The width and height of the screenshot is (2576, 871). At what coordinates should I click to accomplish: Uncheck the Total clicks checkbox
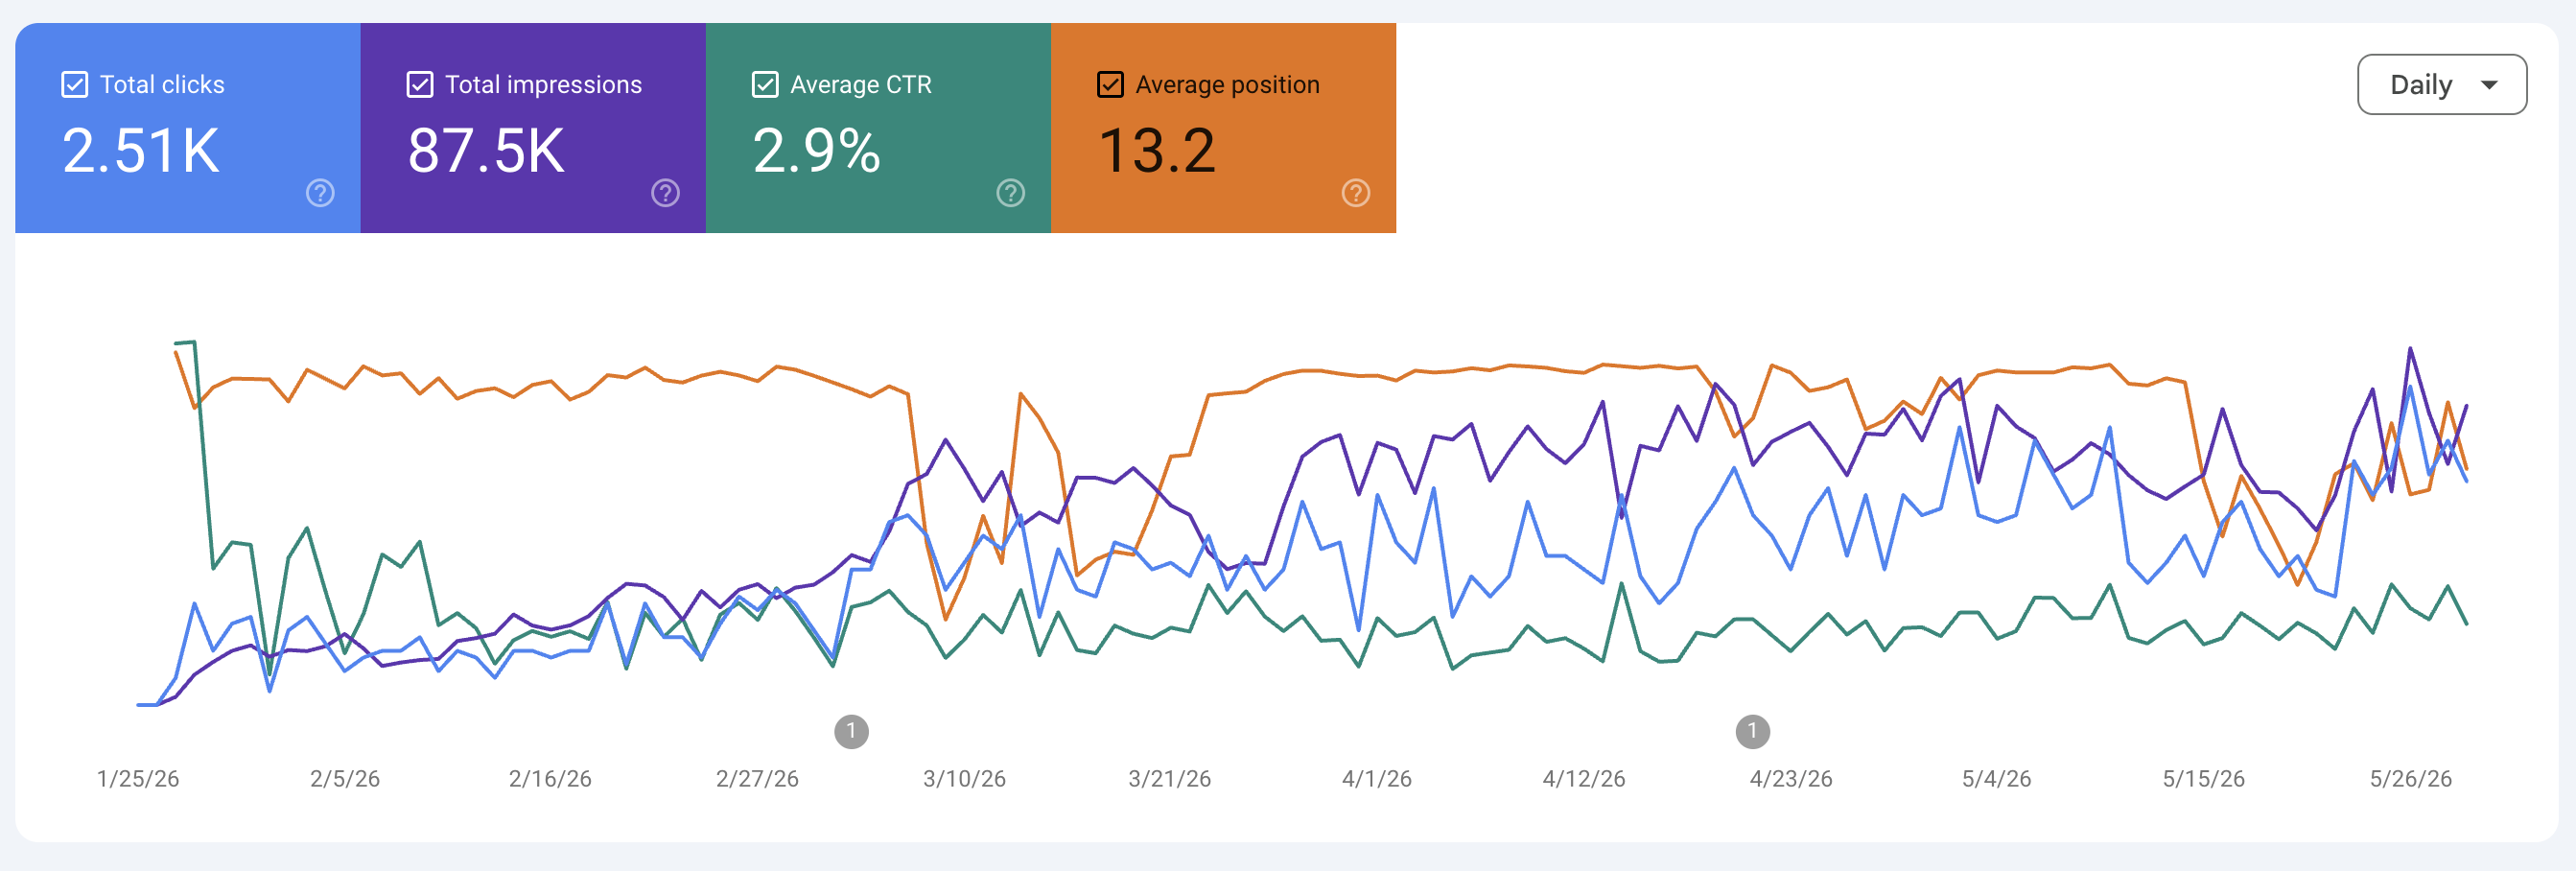[75, 85]
